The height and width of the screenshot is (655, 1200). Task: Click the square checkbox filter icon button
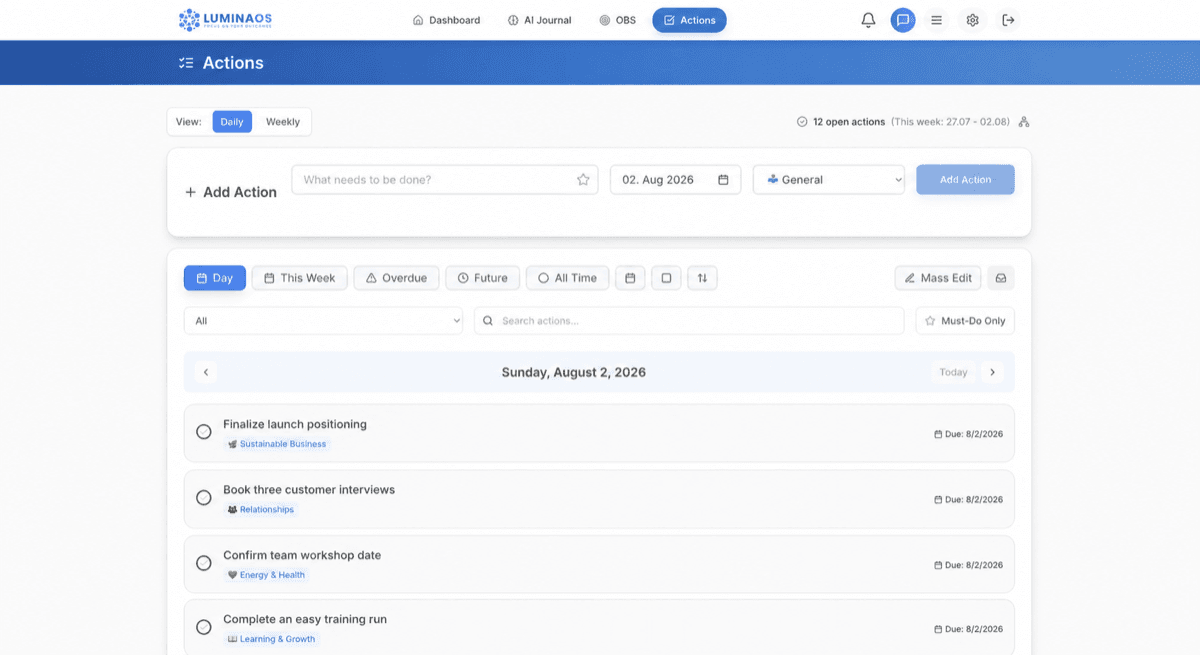coord(667,278)
